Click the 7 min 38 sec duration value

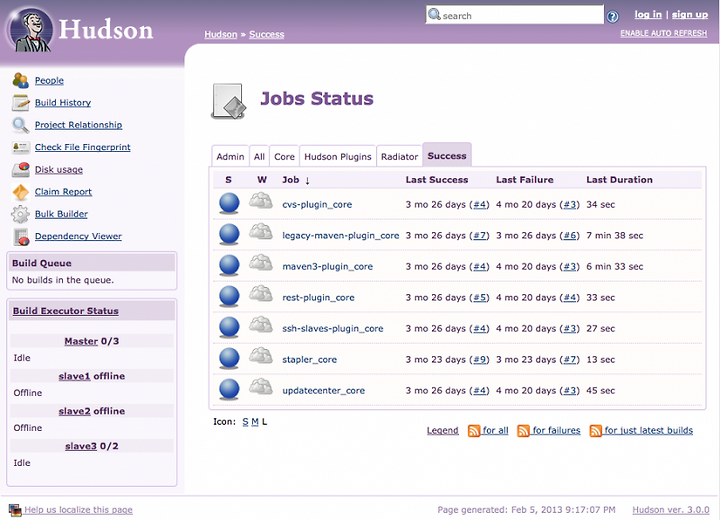[615, 235]
